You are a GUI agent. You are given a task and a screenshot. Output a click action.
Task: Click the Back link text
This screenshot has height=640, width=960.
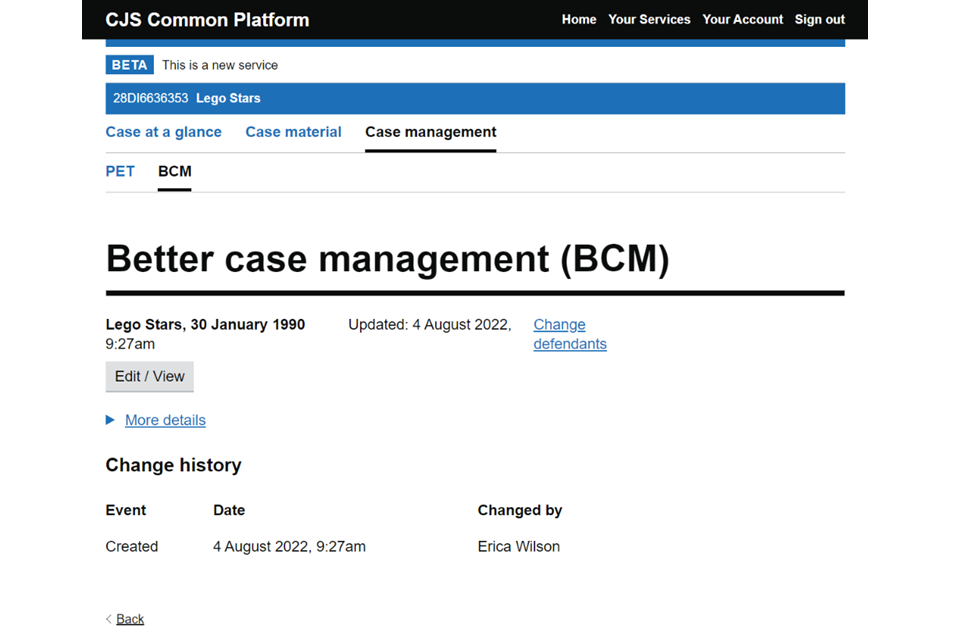pyautogui.click(x=130, y=619)
